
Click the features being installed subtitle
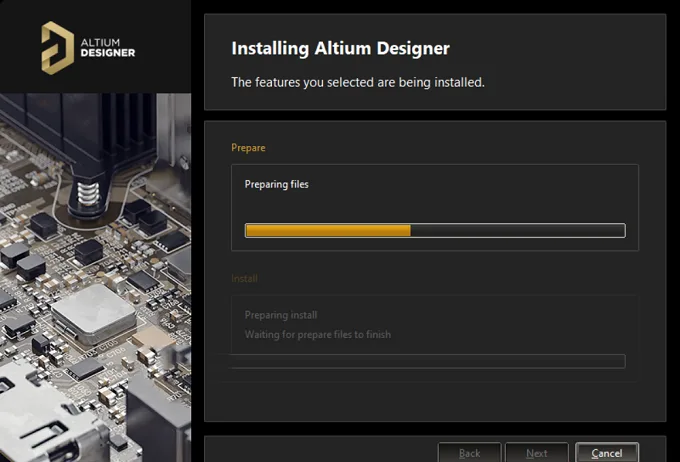click(x=358, y=82)
